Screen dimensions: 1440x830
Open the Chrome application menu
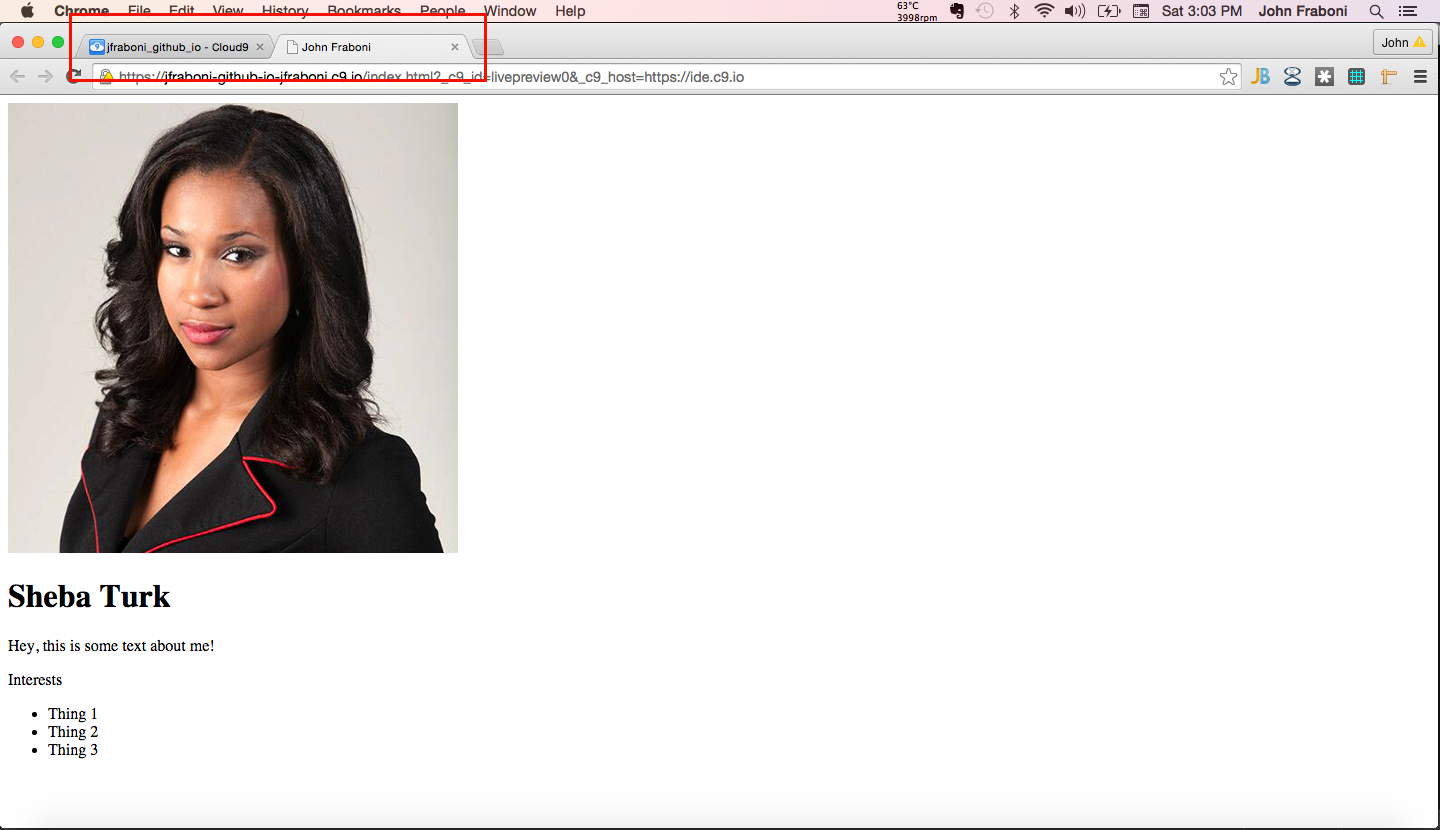point(82,11)
